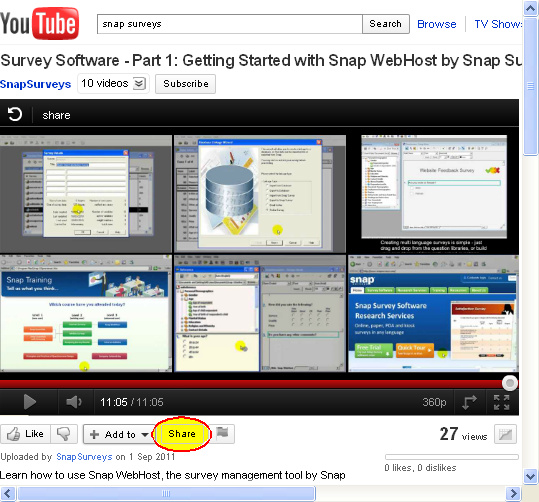Show video statistics chart icon
This screenshot has height=502, width=539.
click(505, 434)
